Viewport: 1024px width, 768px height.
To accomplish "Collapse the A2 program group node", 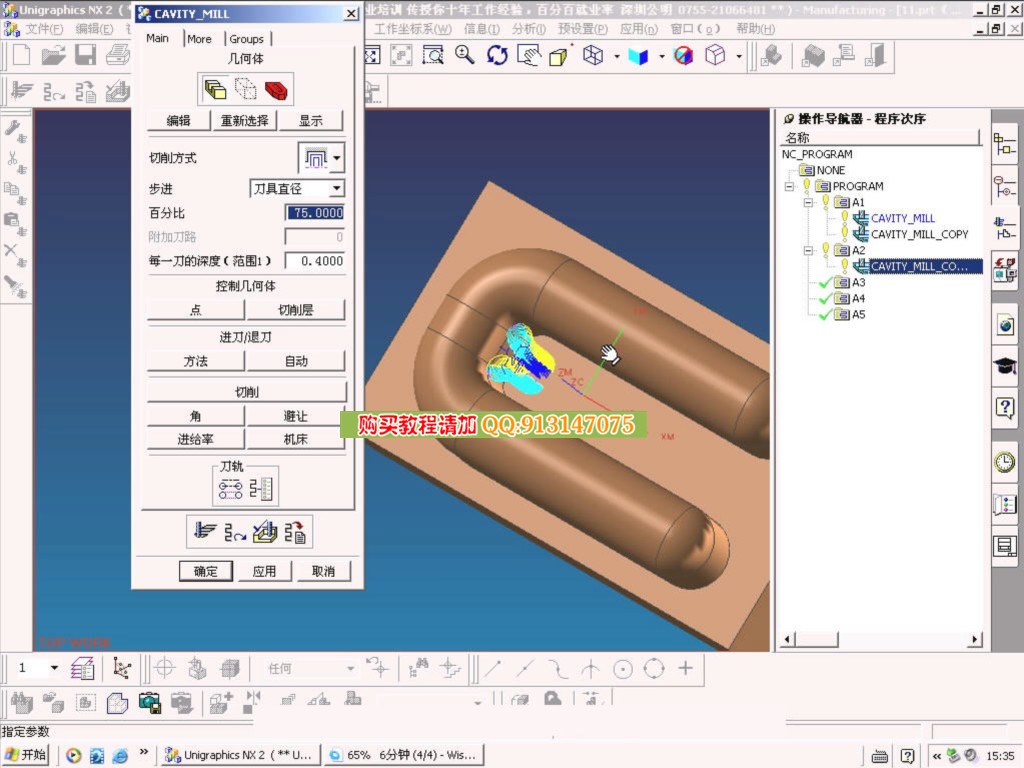I will click(808, 250).
